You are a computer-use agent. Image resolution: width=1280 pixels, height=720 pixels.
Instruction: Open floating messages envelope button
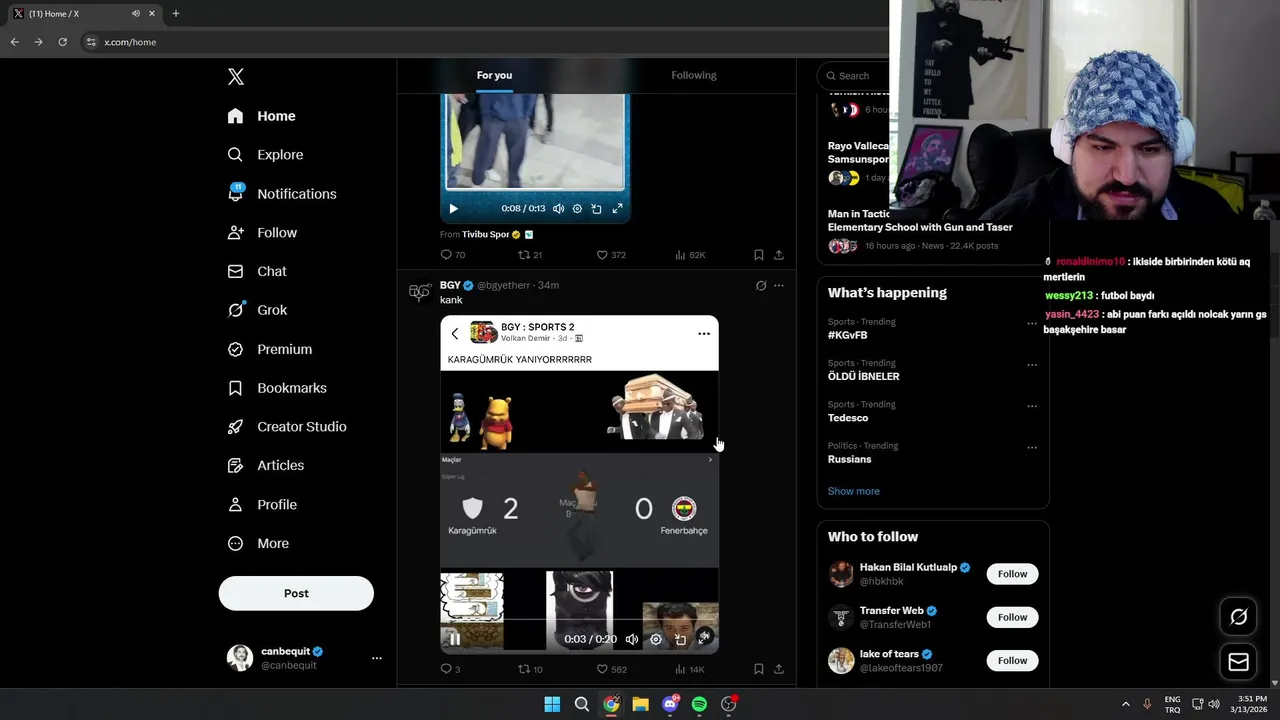pyautogui.click(x=1238, y=662)
